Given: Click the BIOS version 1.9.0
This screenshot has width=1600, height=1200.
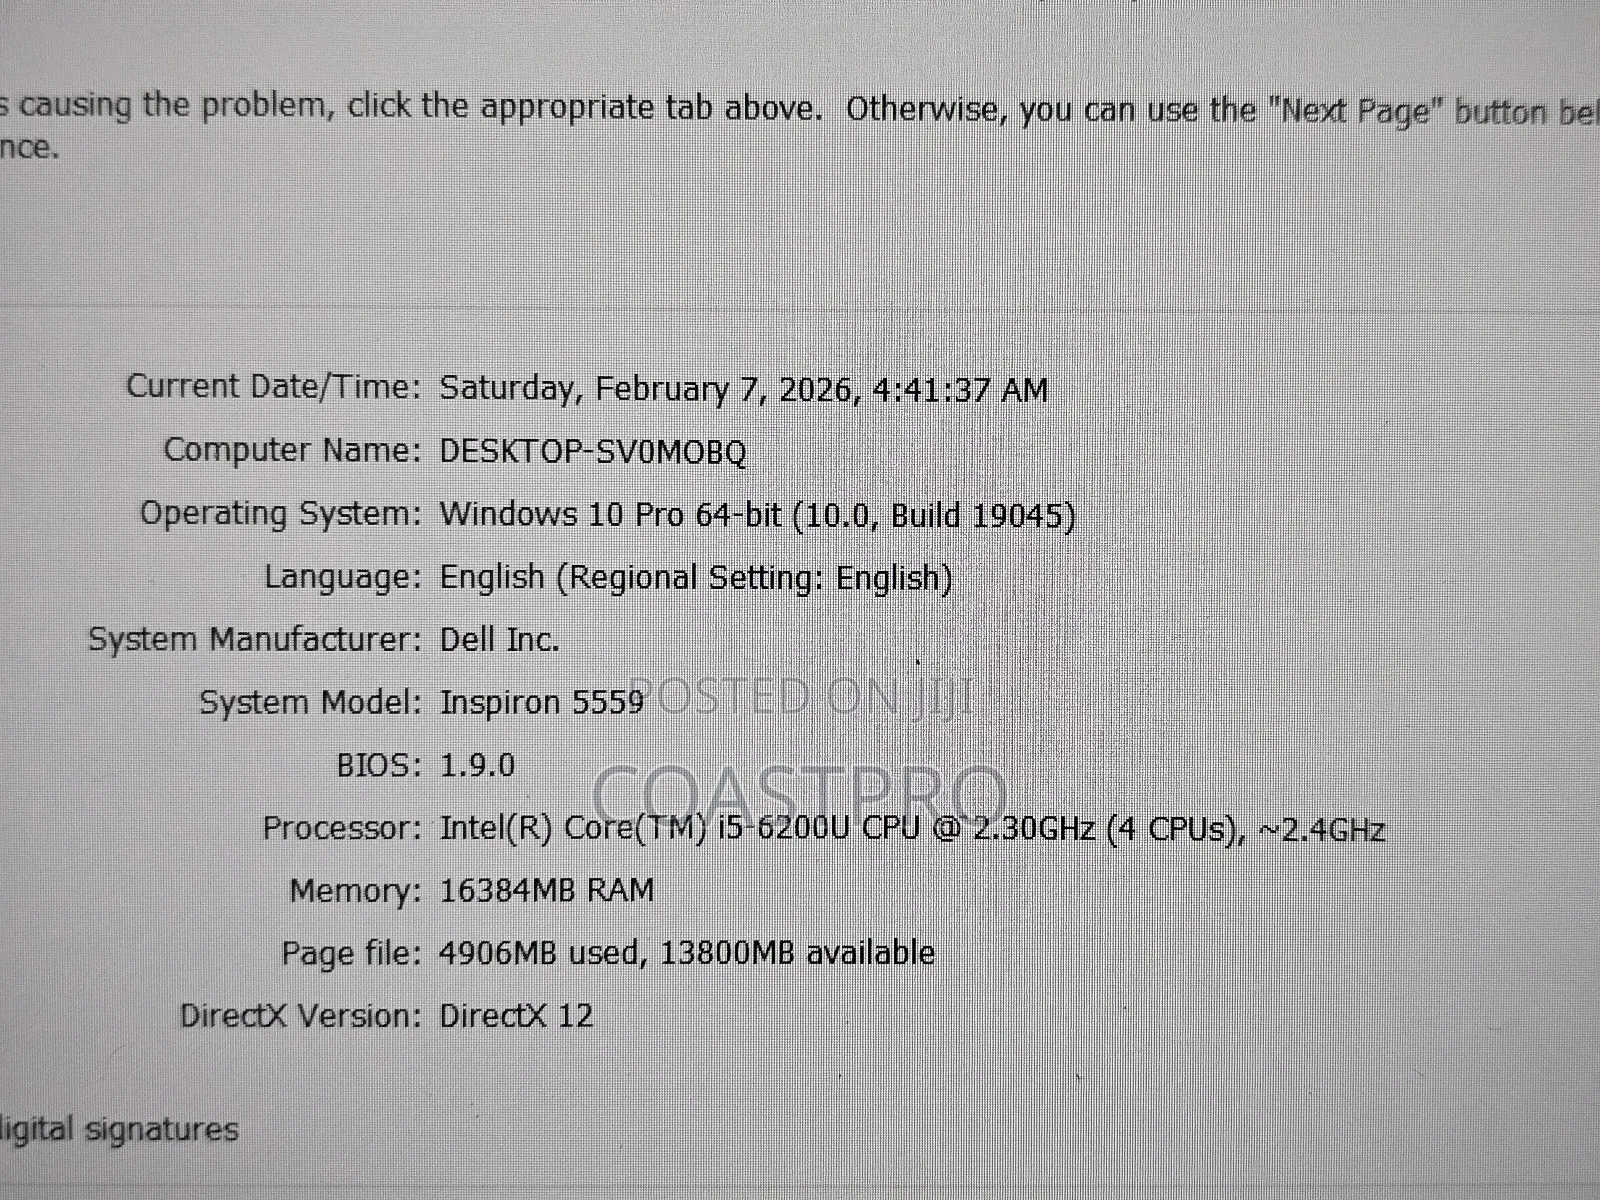Looking at the screenshot, I should pyautogui.click(x=478, y=765).
